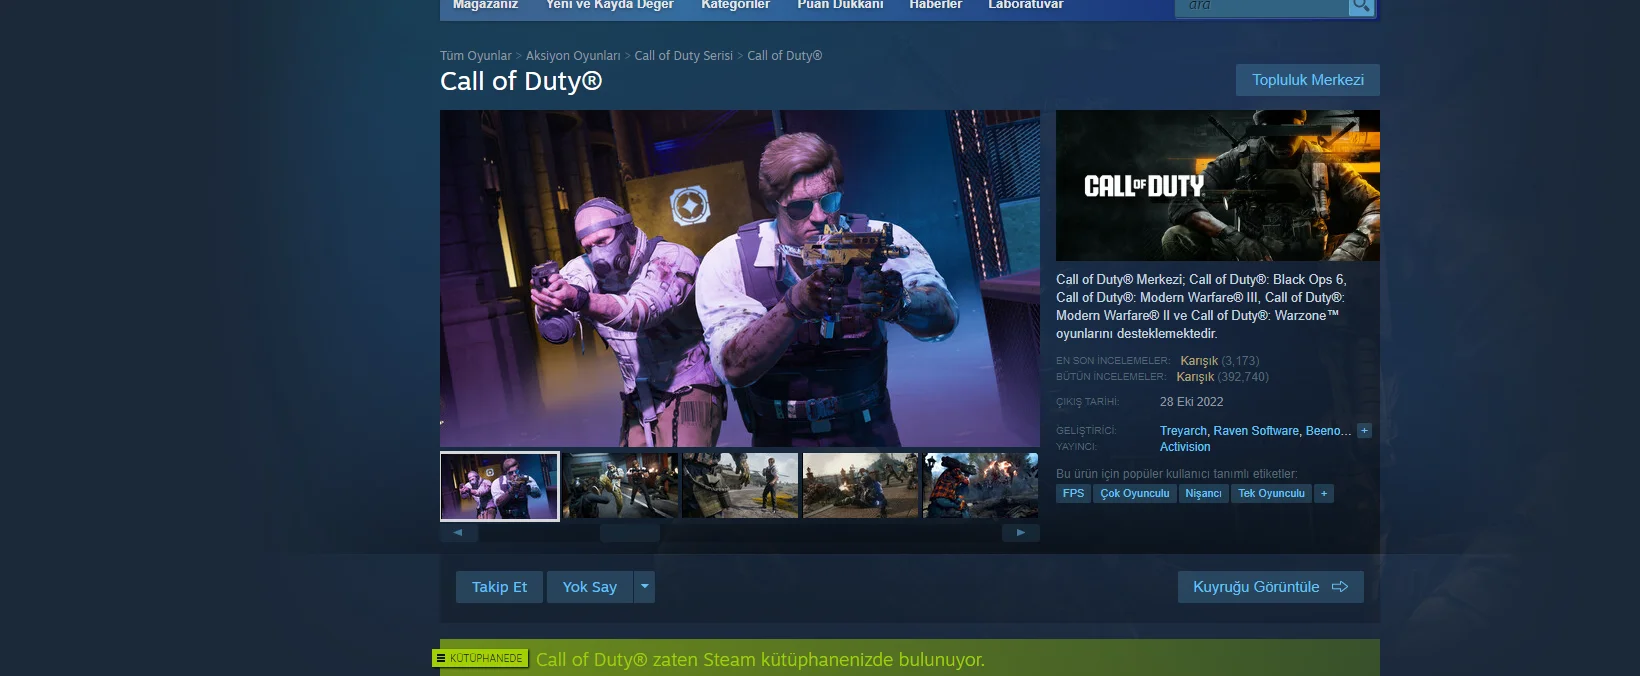The image size is (1640, 676).
Task: Click Takip Et follow button
Action: coord(499,587)
